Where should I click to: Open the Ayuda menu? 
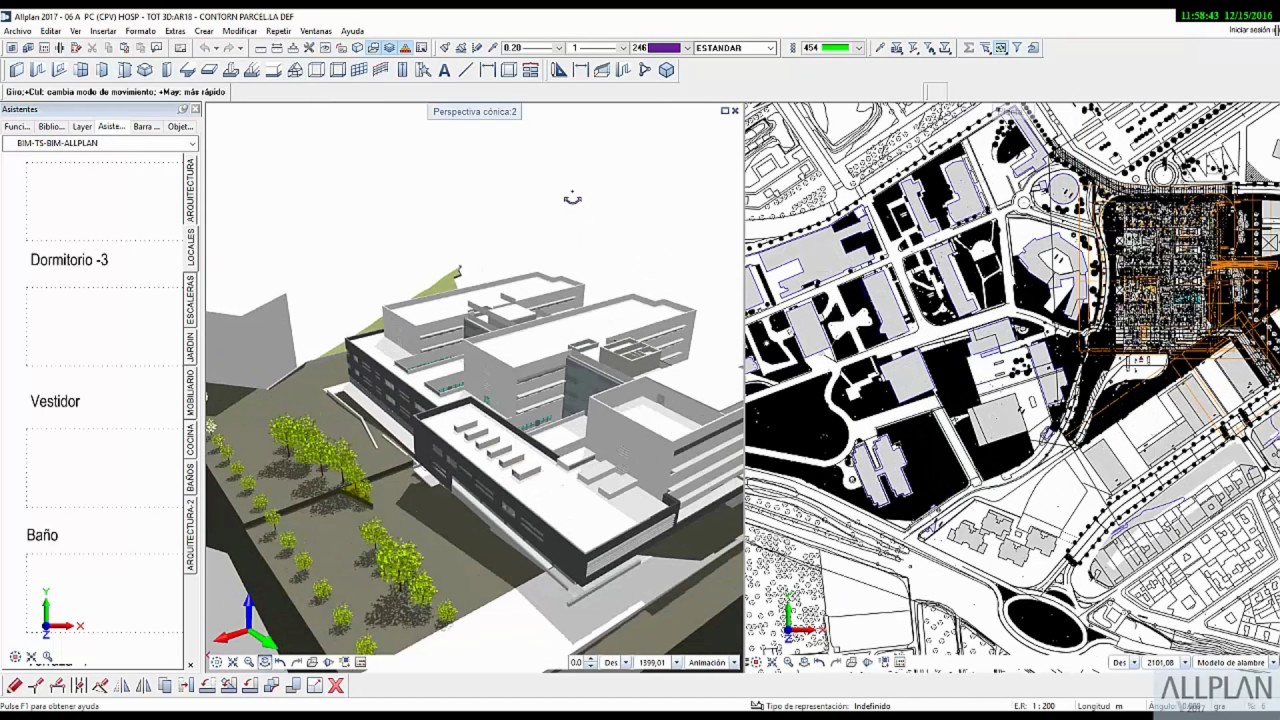[352, 31]
